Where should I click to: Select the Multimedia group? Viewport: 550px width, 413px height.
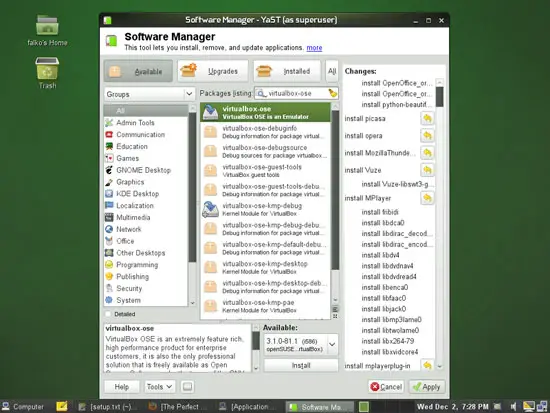(146, 217)
